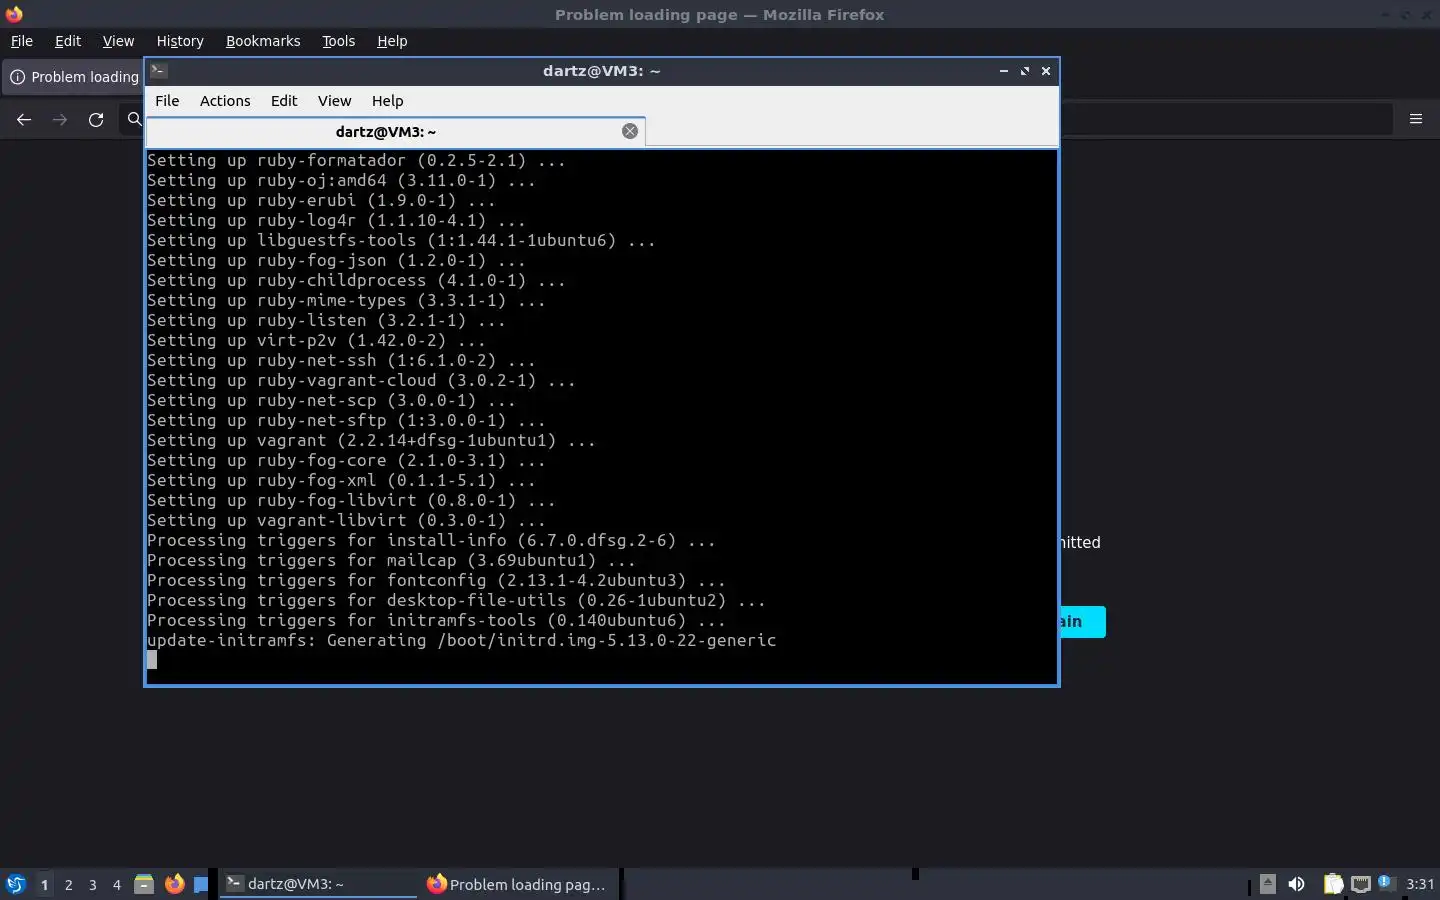This screenshot has height=900, width=1440.
Task: Click line 'Processing triggers for fontconfig'
Action: [x=436, y=580]
